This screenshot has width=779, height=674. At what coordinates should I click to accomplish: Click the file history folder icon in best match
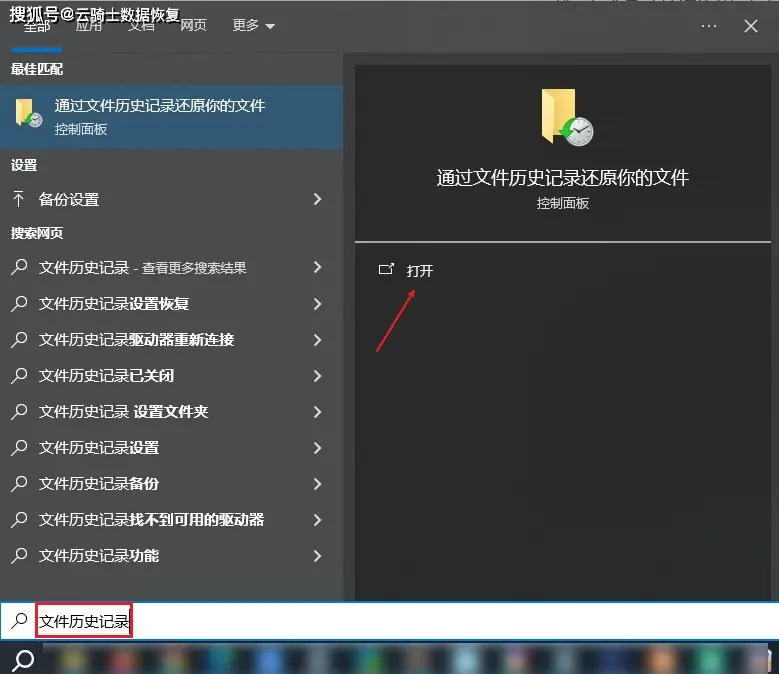[28, 113]
